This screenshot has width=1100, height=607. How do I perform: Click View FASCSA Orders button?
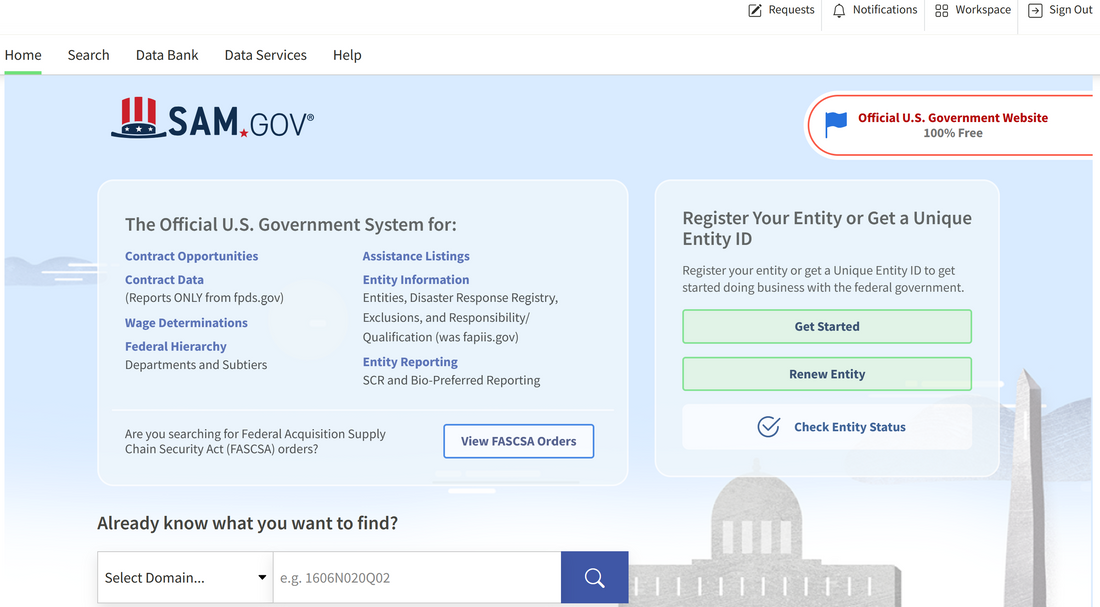(x=518, y=441)
